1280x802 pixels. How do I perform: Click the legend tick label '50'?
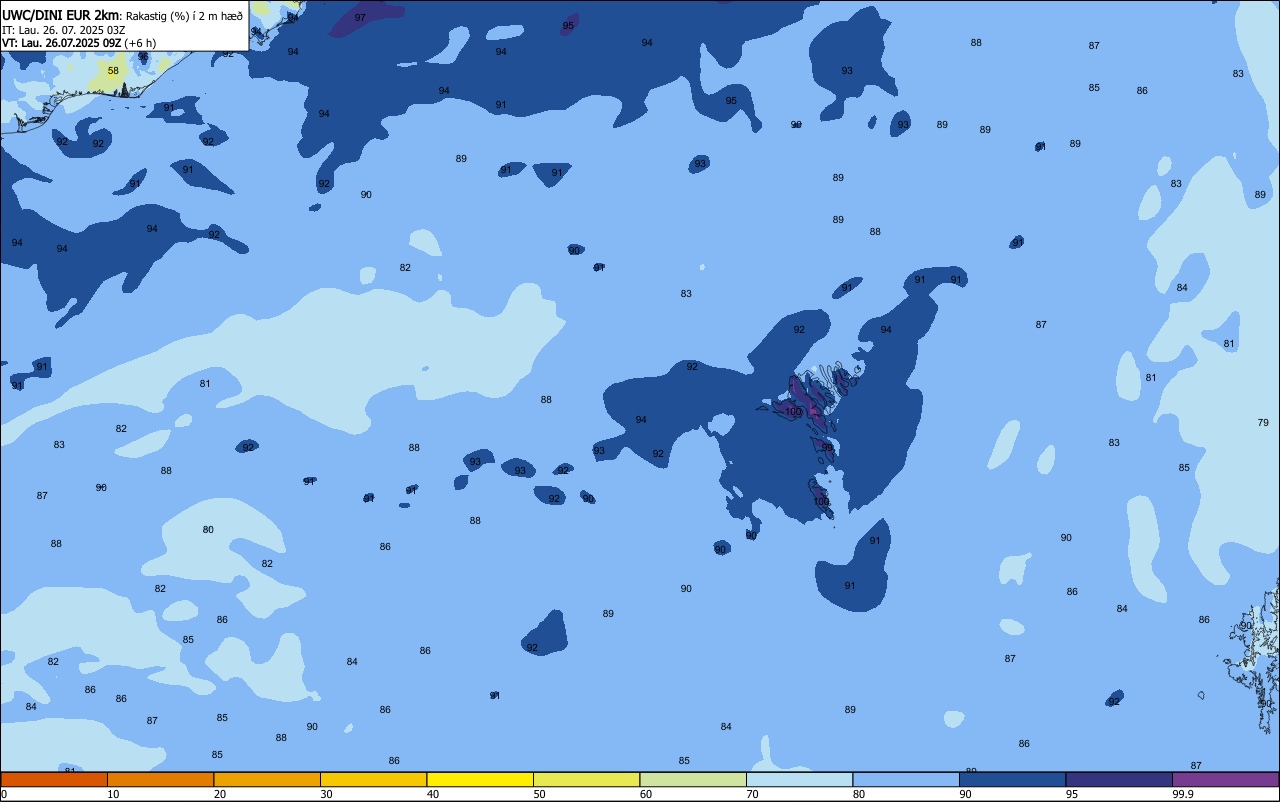point(539,794)
